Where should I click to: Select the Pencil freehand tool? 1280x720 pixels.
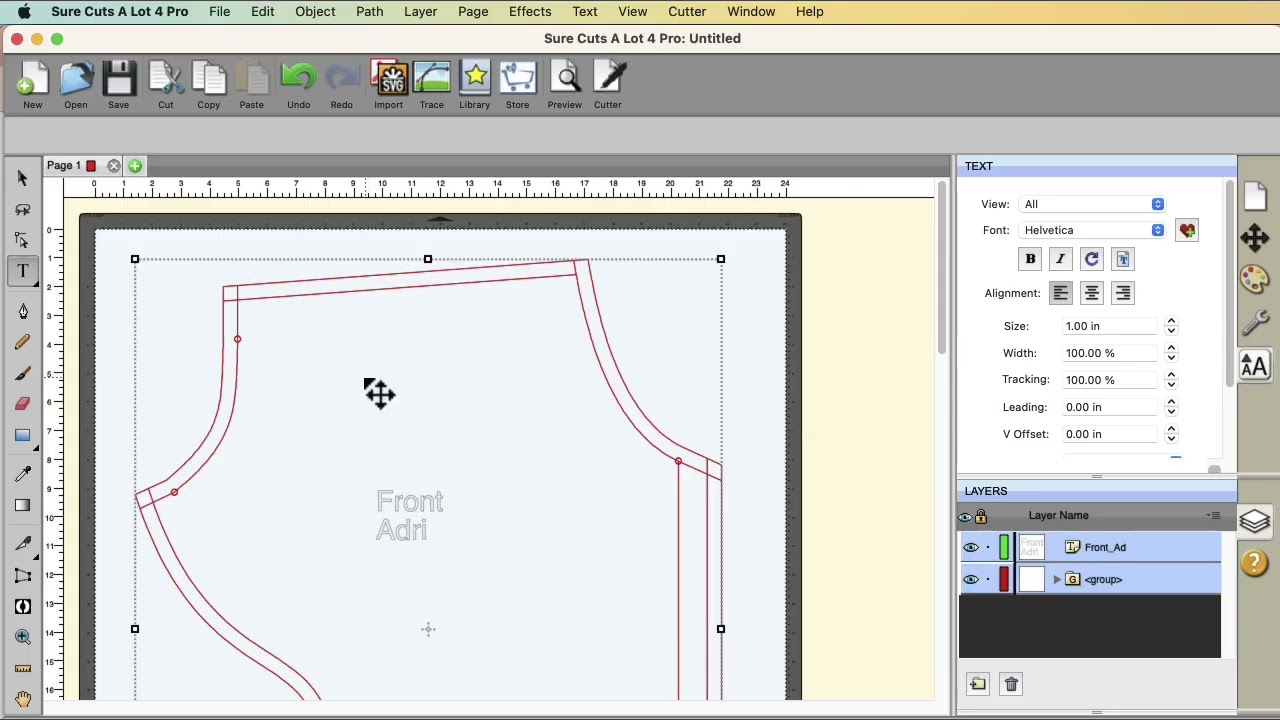pos(22,343)
